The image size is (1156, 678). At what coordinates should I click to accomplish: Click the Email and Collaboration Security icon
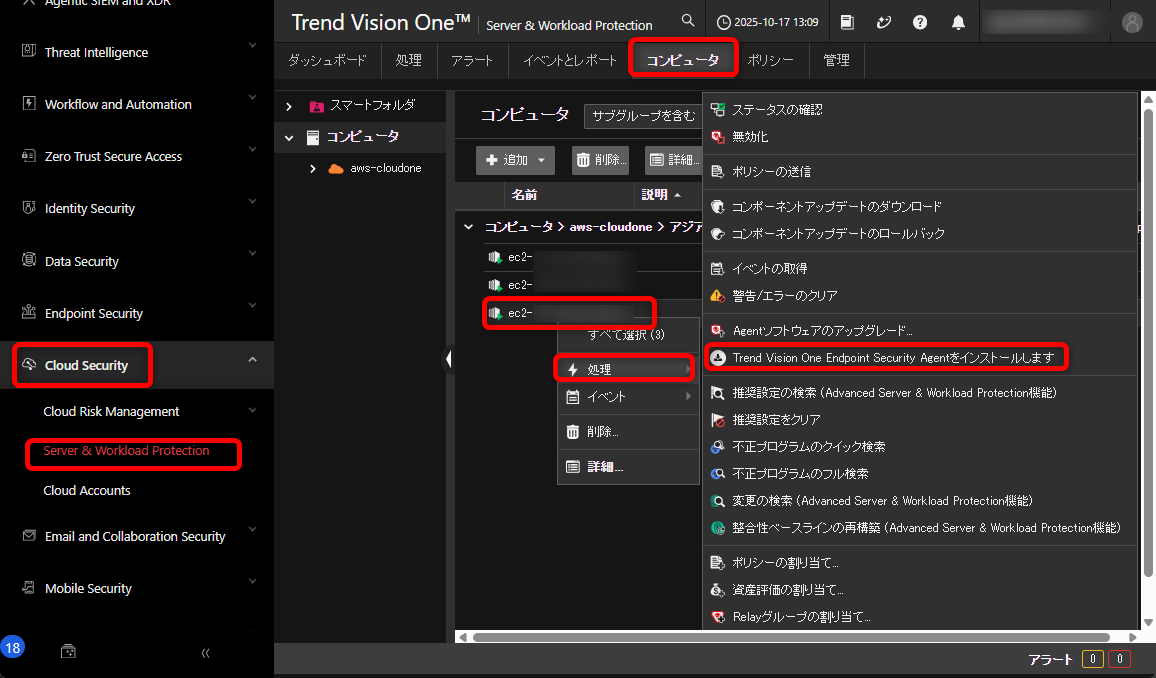[29, 535]
